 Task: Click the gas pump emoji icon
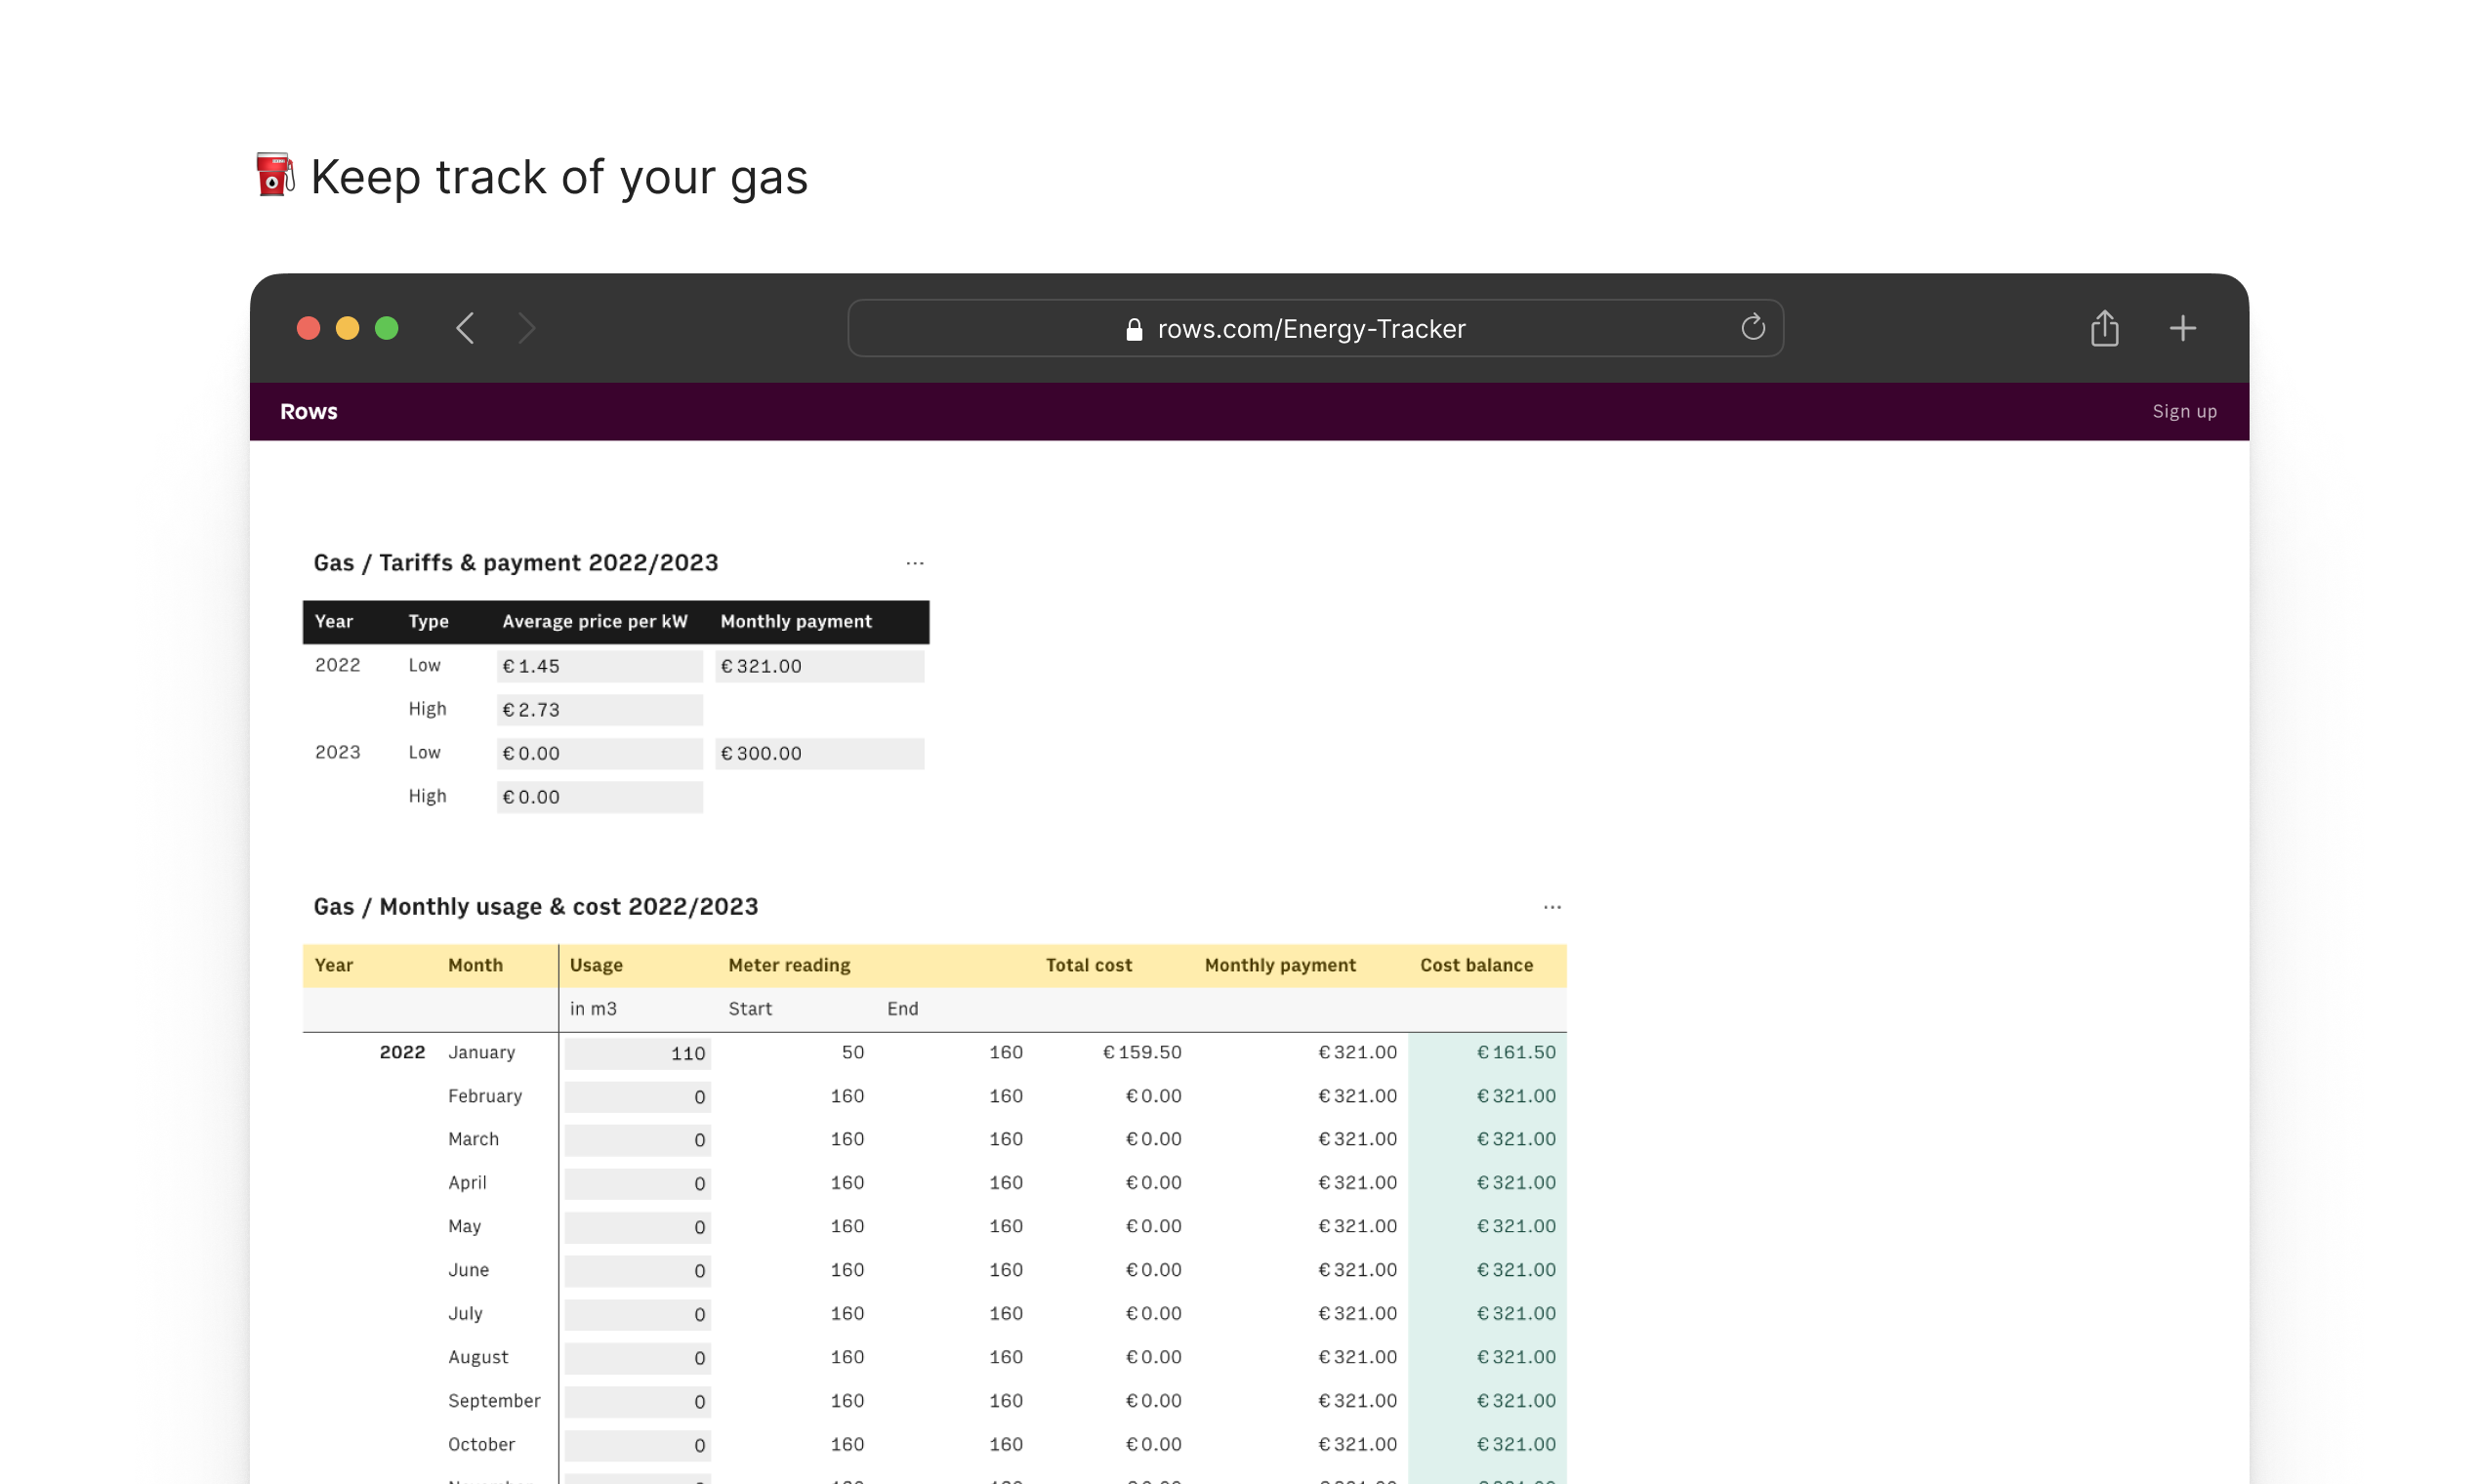(x=274, y=175)
